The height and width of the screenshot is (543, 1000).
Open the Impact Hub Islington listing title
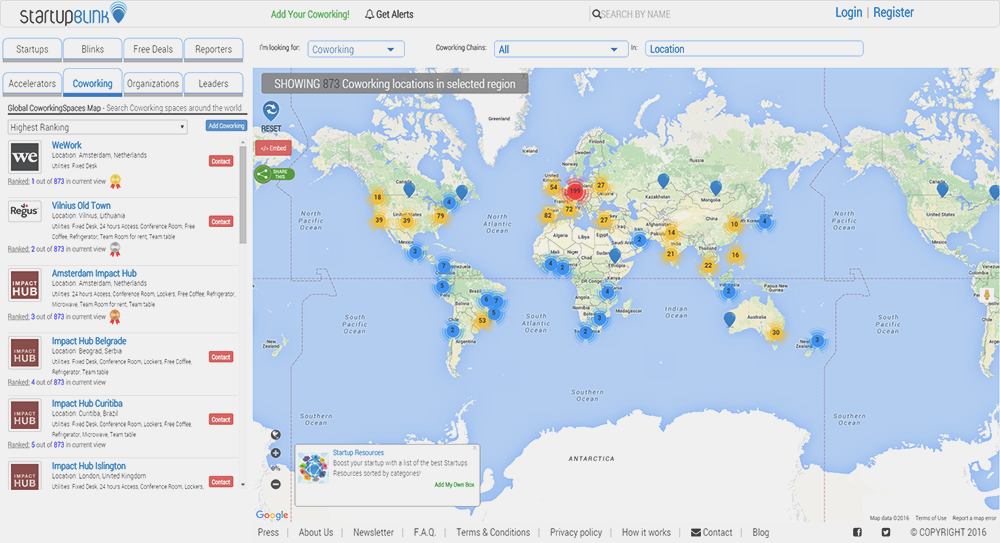pos(89,466)
